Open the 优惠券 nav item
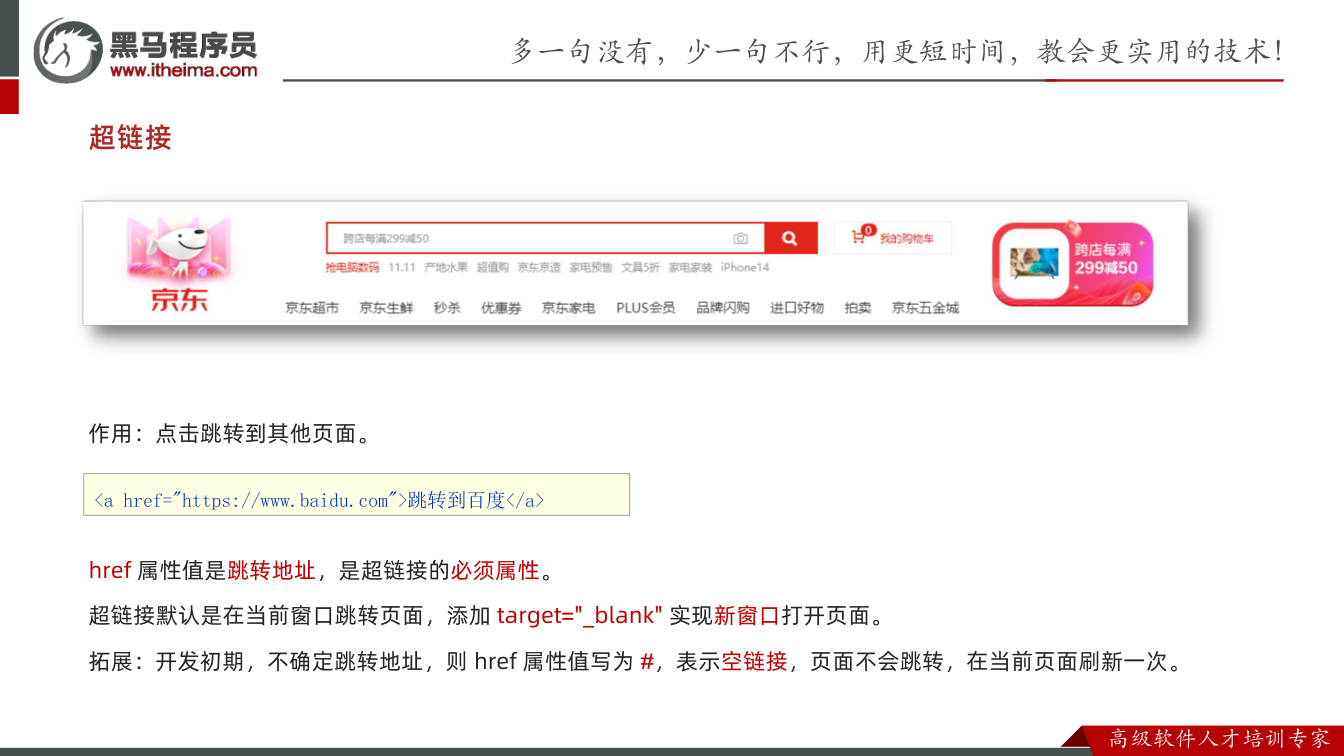Viewport: 1344px width, 756px height. coord(501,308)
